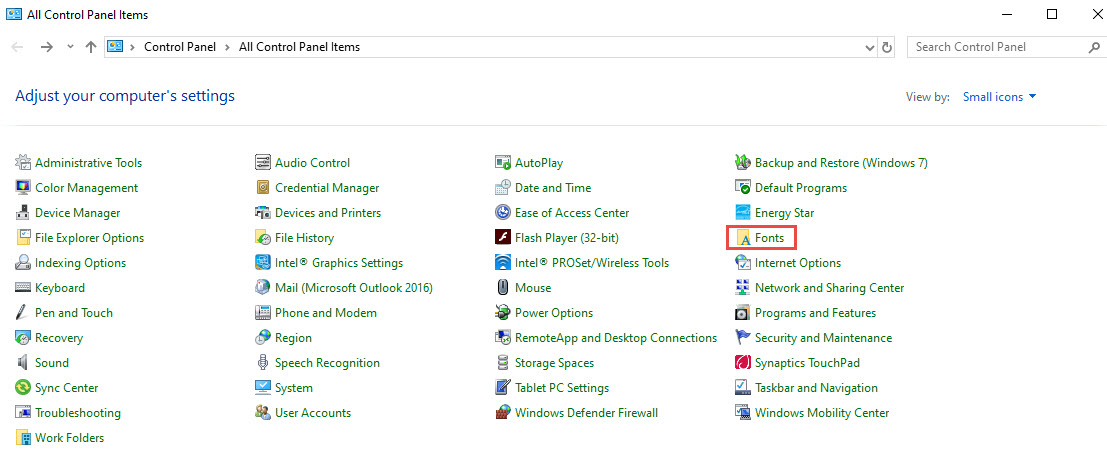Open the Synaptics TouchPad icon

(x=743, y=363)
